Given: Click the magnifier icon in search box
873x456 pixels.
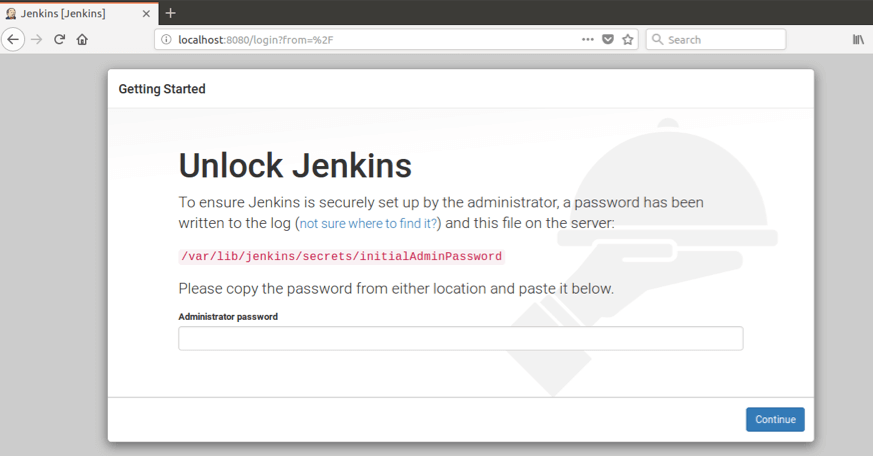Looking at the screenshot, I should coord(657,39).
